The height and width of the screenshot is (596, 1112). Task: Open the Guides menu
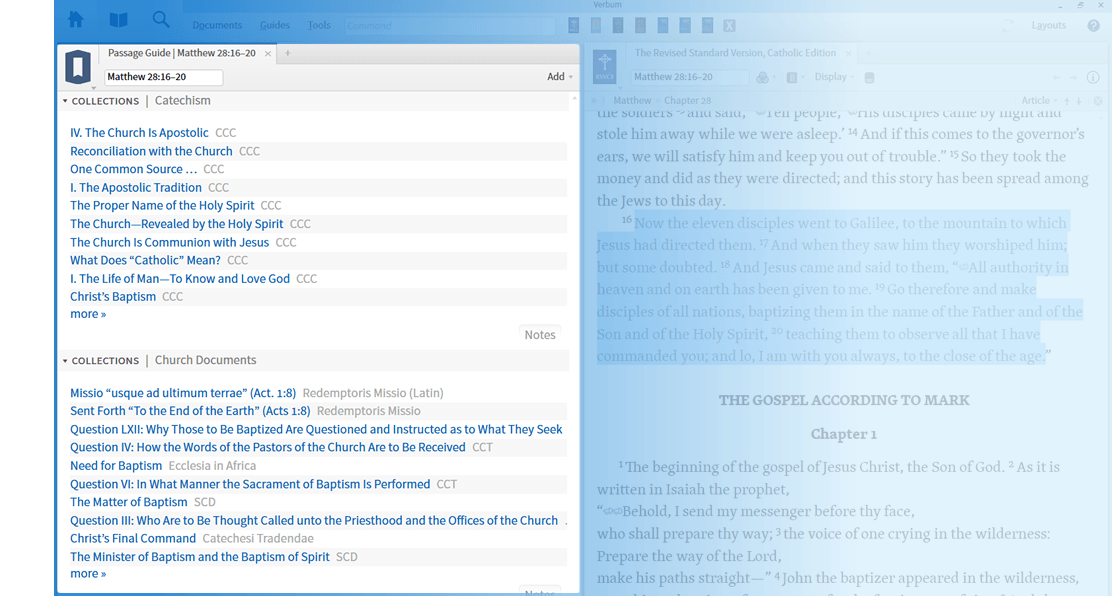[x=274, y=26]
